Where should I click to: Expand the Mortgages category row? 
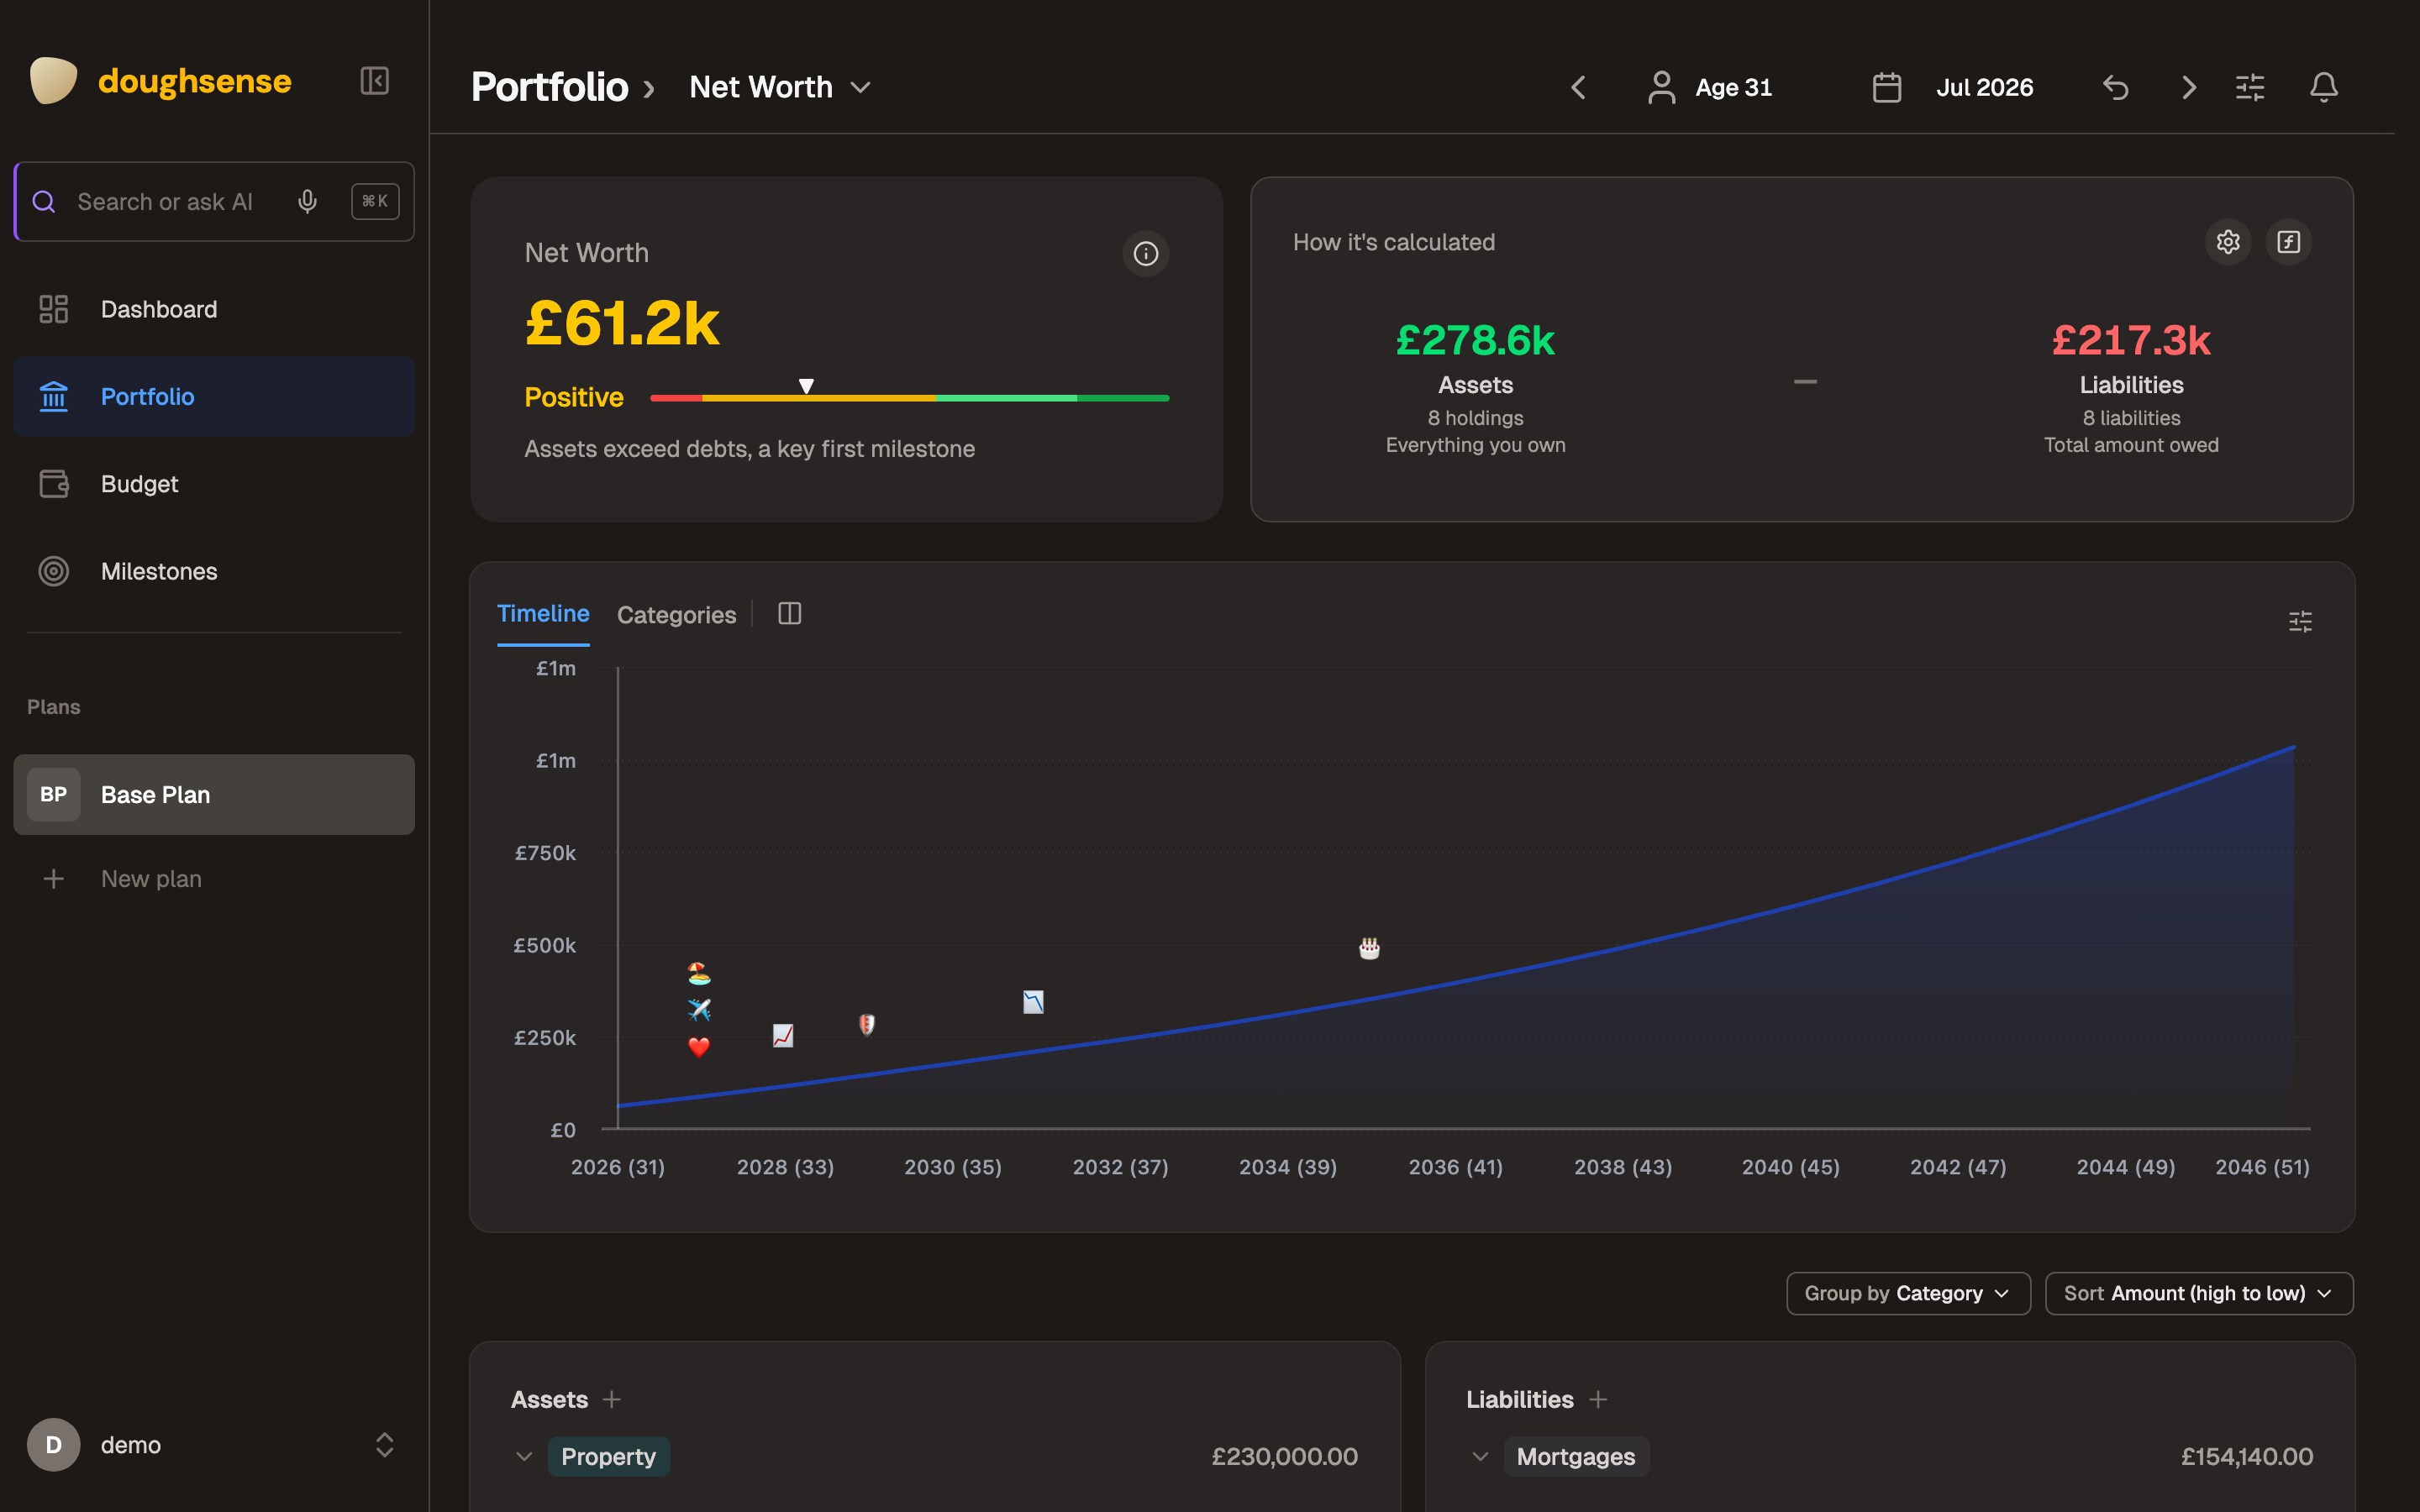(1480, 1456)
